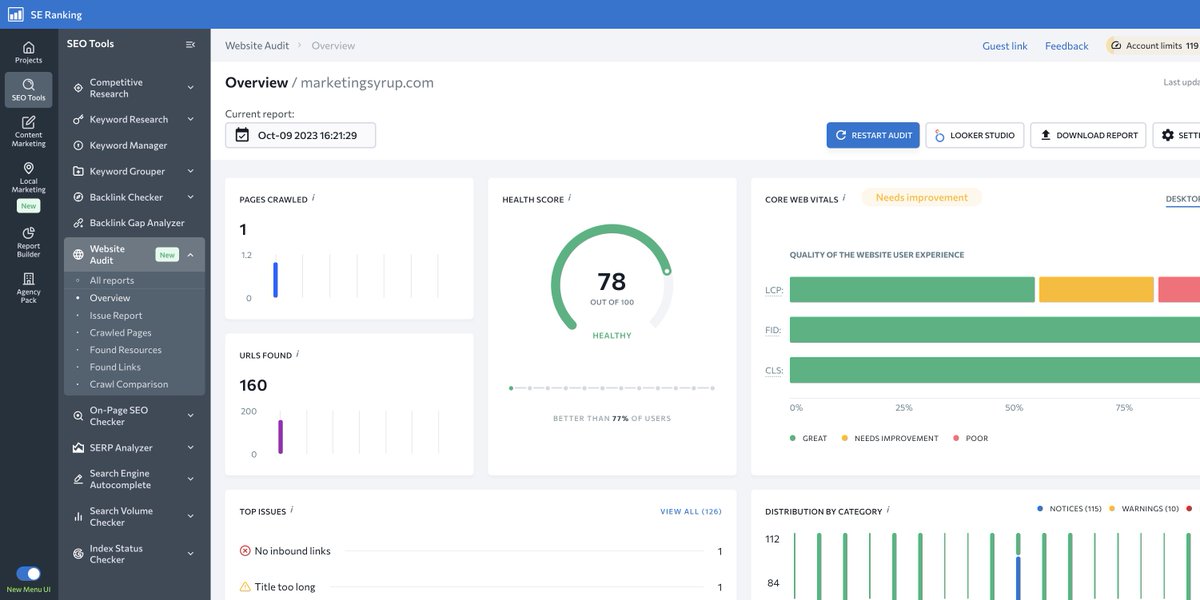Screen dimensions: 1200x600
Task: Click the Keyword Manager icon
Action: [78, 145]
